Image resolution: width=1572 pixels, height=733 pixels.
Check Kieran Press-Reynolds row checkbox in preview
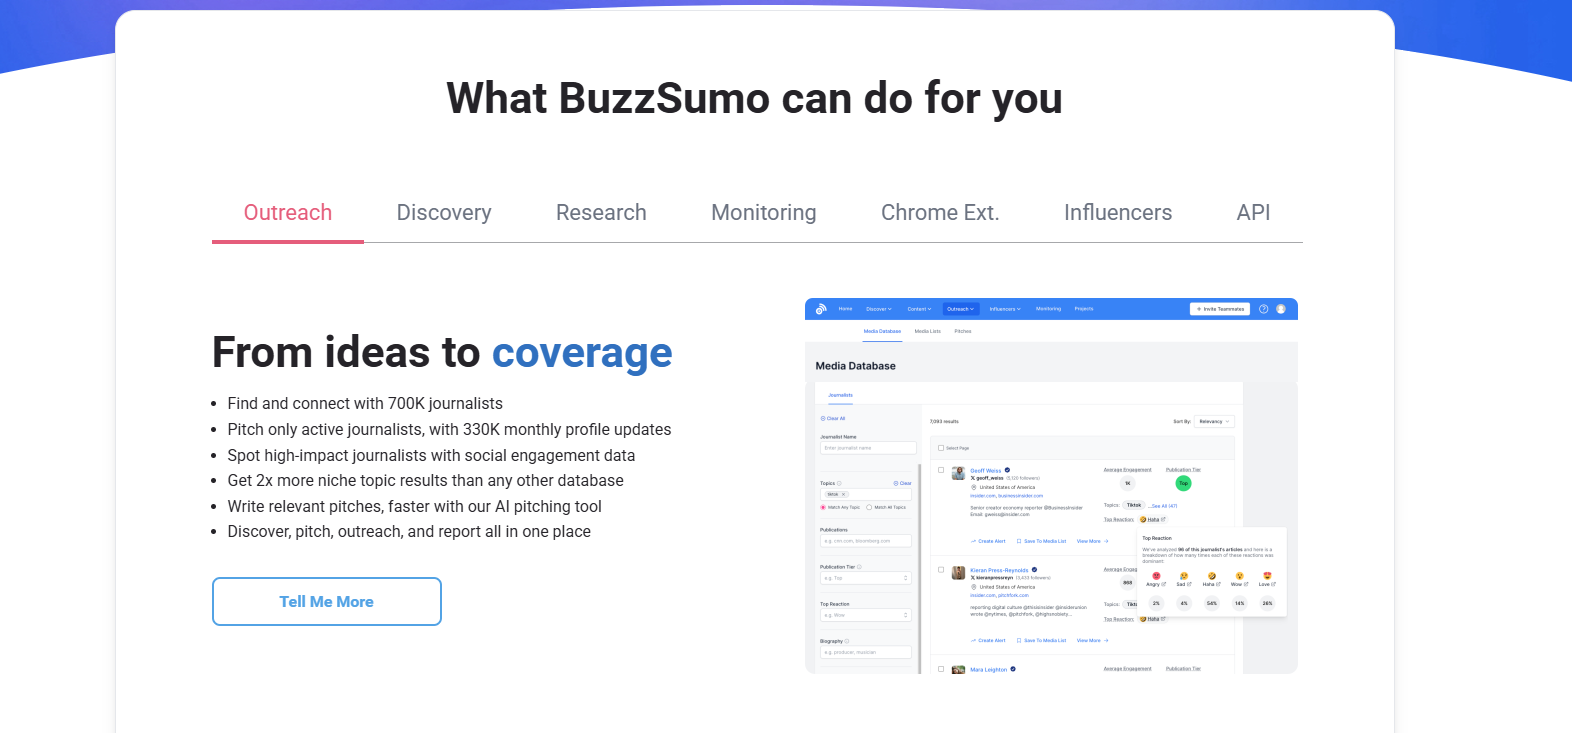tap(941, 569)
